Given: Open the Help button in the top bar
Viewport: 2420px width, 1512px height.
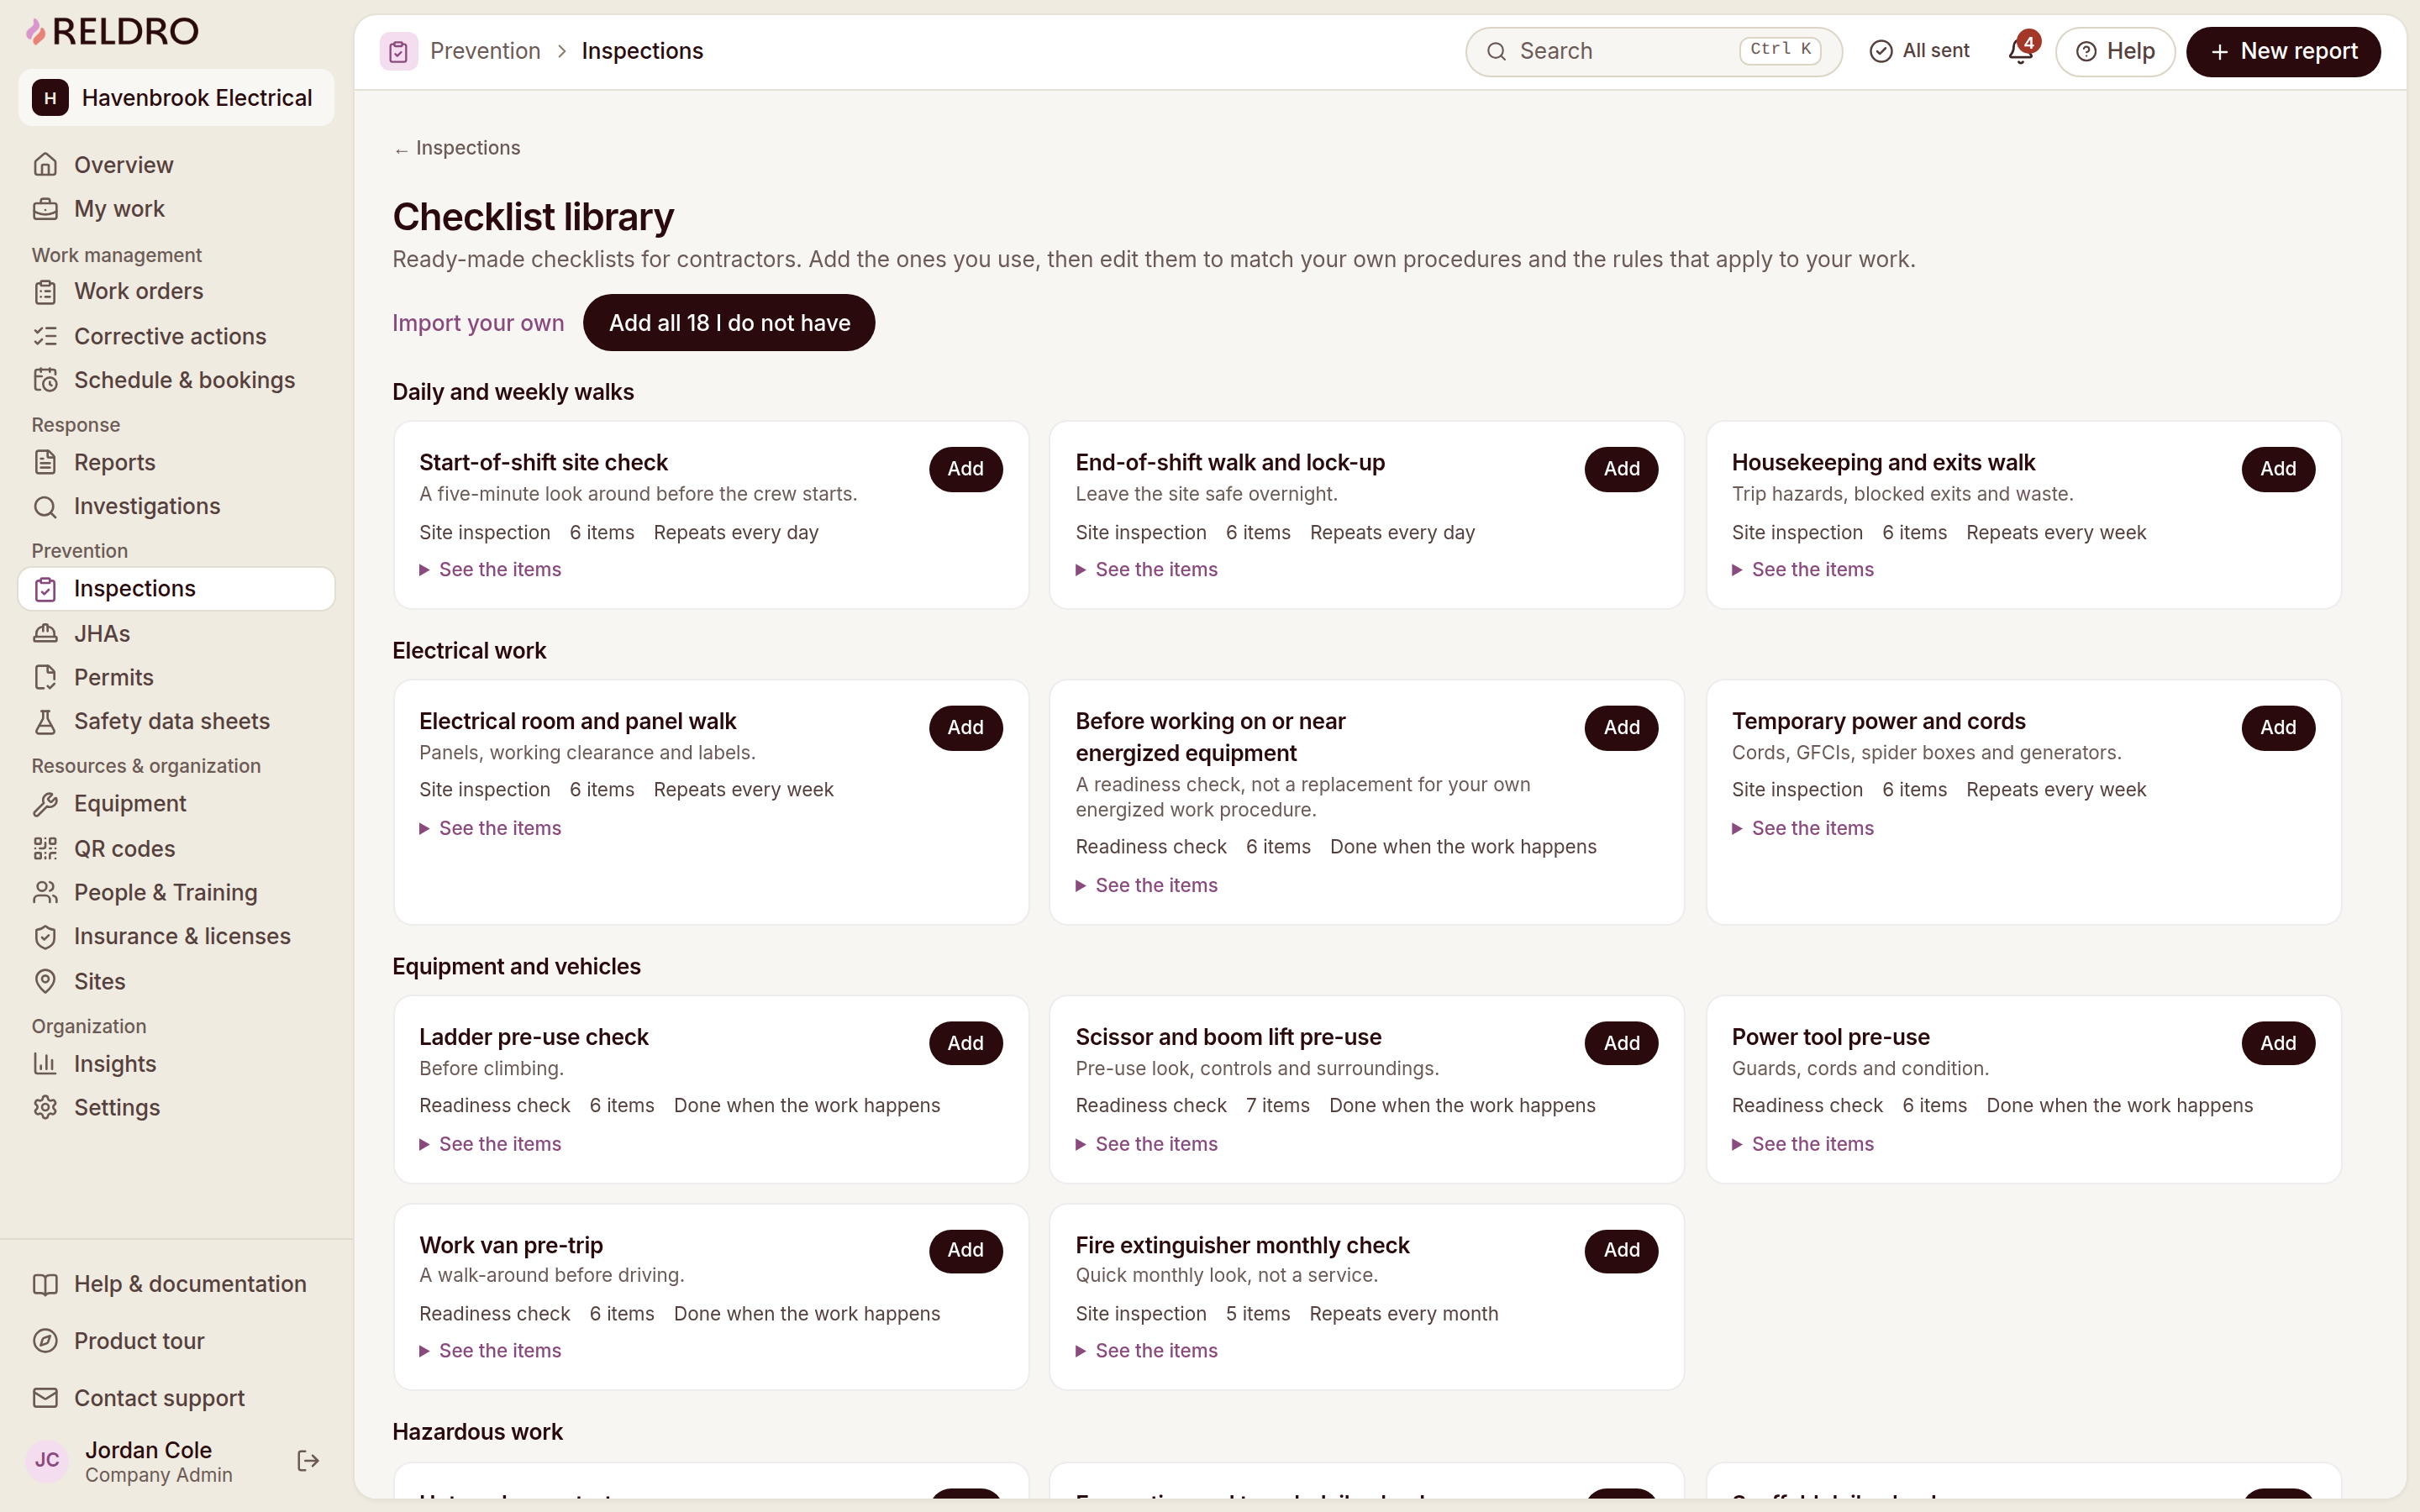Looking at the screenshot, I should pos(2115,51).
